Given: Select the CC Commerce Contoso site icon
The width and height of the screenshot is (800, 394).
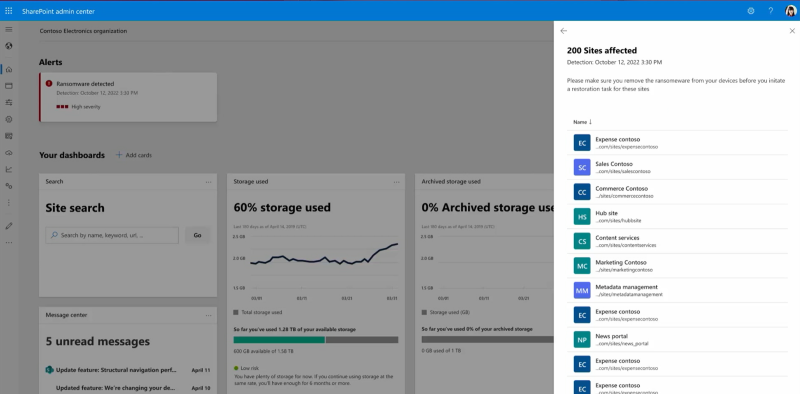Looking at the screenshot, I should click(582, 192).
